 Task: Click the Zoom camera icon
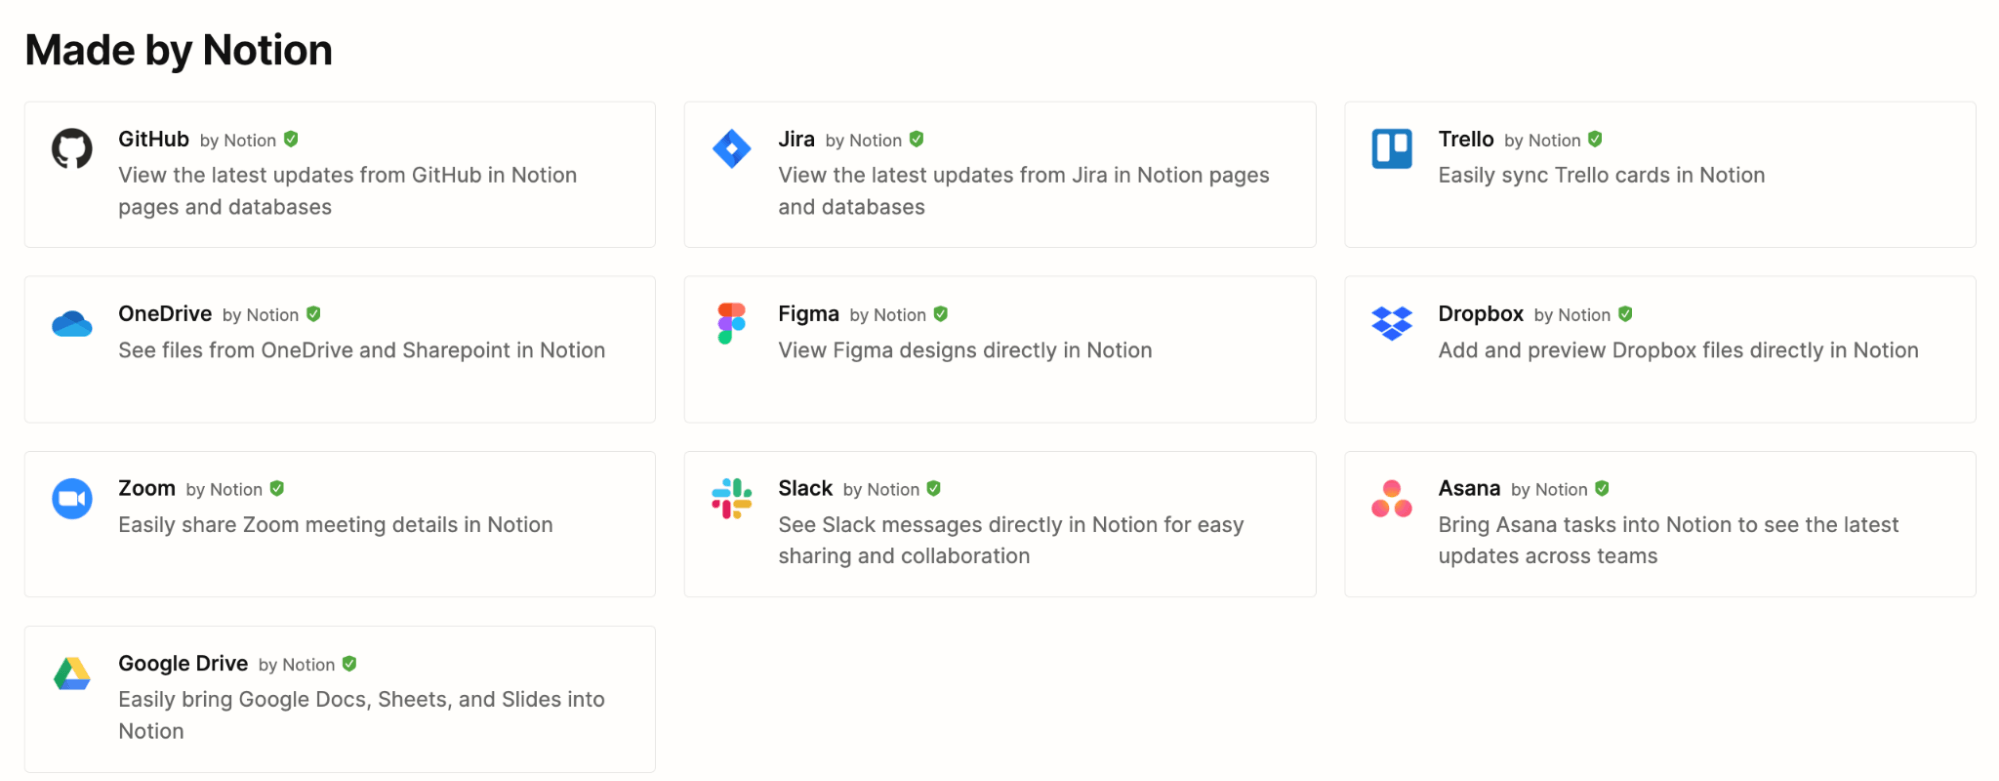72,498
